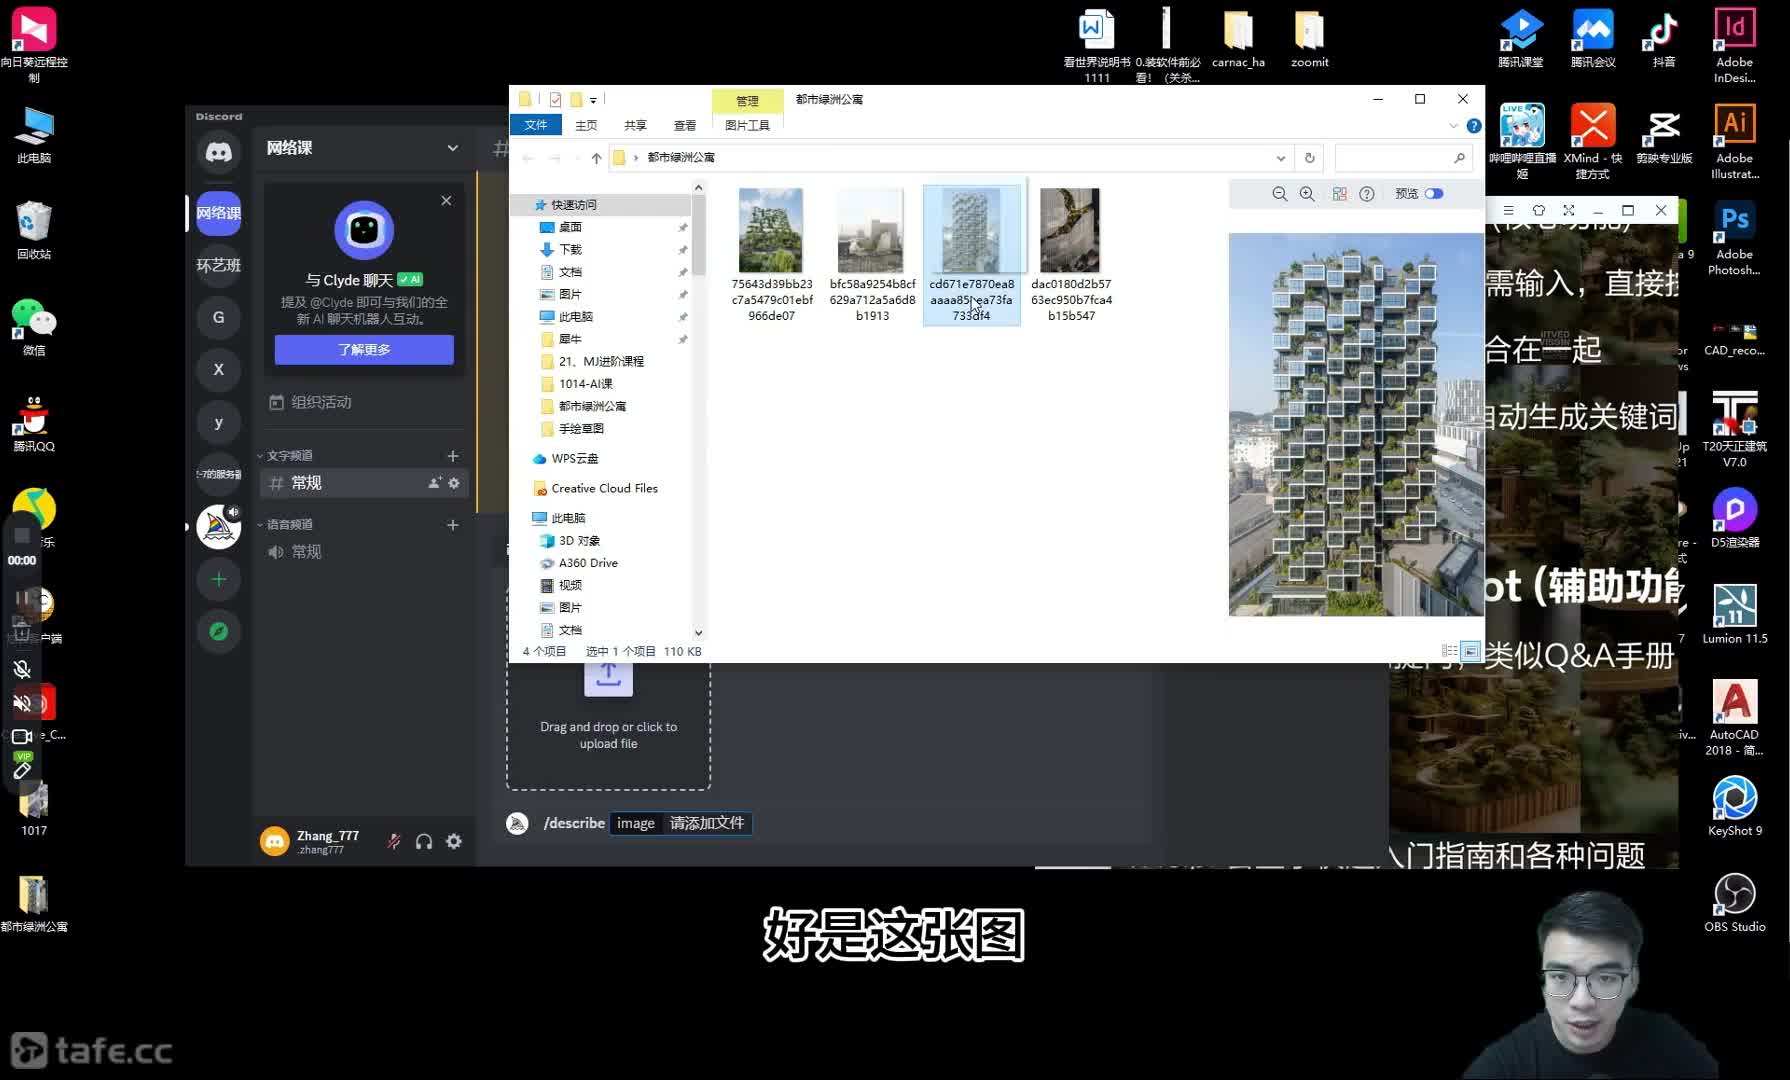The width and height of the screenshot is (1790, 1080).
Task: Open quick access toolbar dropdown arrow
Action: click(x=593, y=100)
